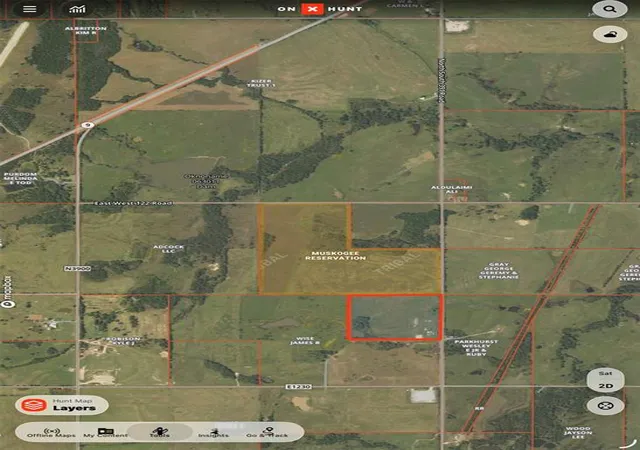Tap the East West 122 Road label

coord(133,203)
